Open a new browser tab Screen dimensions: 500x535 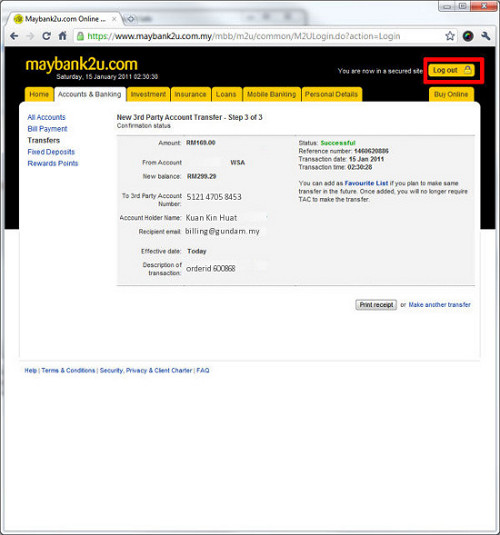point(130,19)
